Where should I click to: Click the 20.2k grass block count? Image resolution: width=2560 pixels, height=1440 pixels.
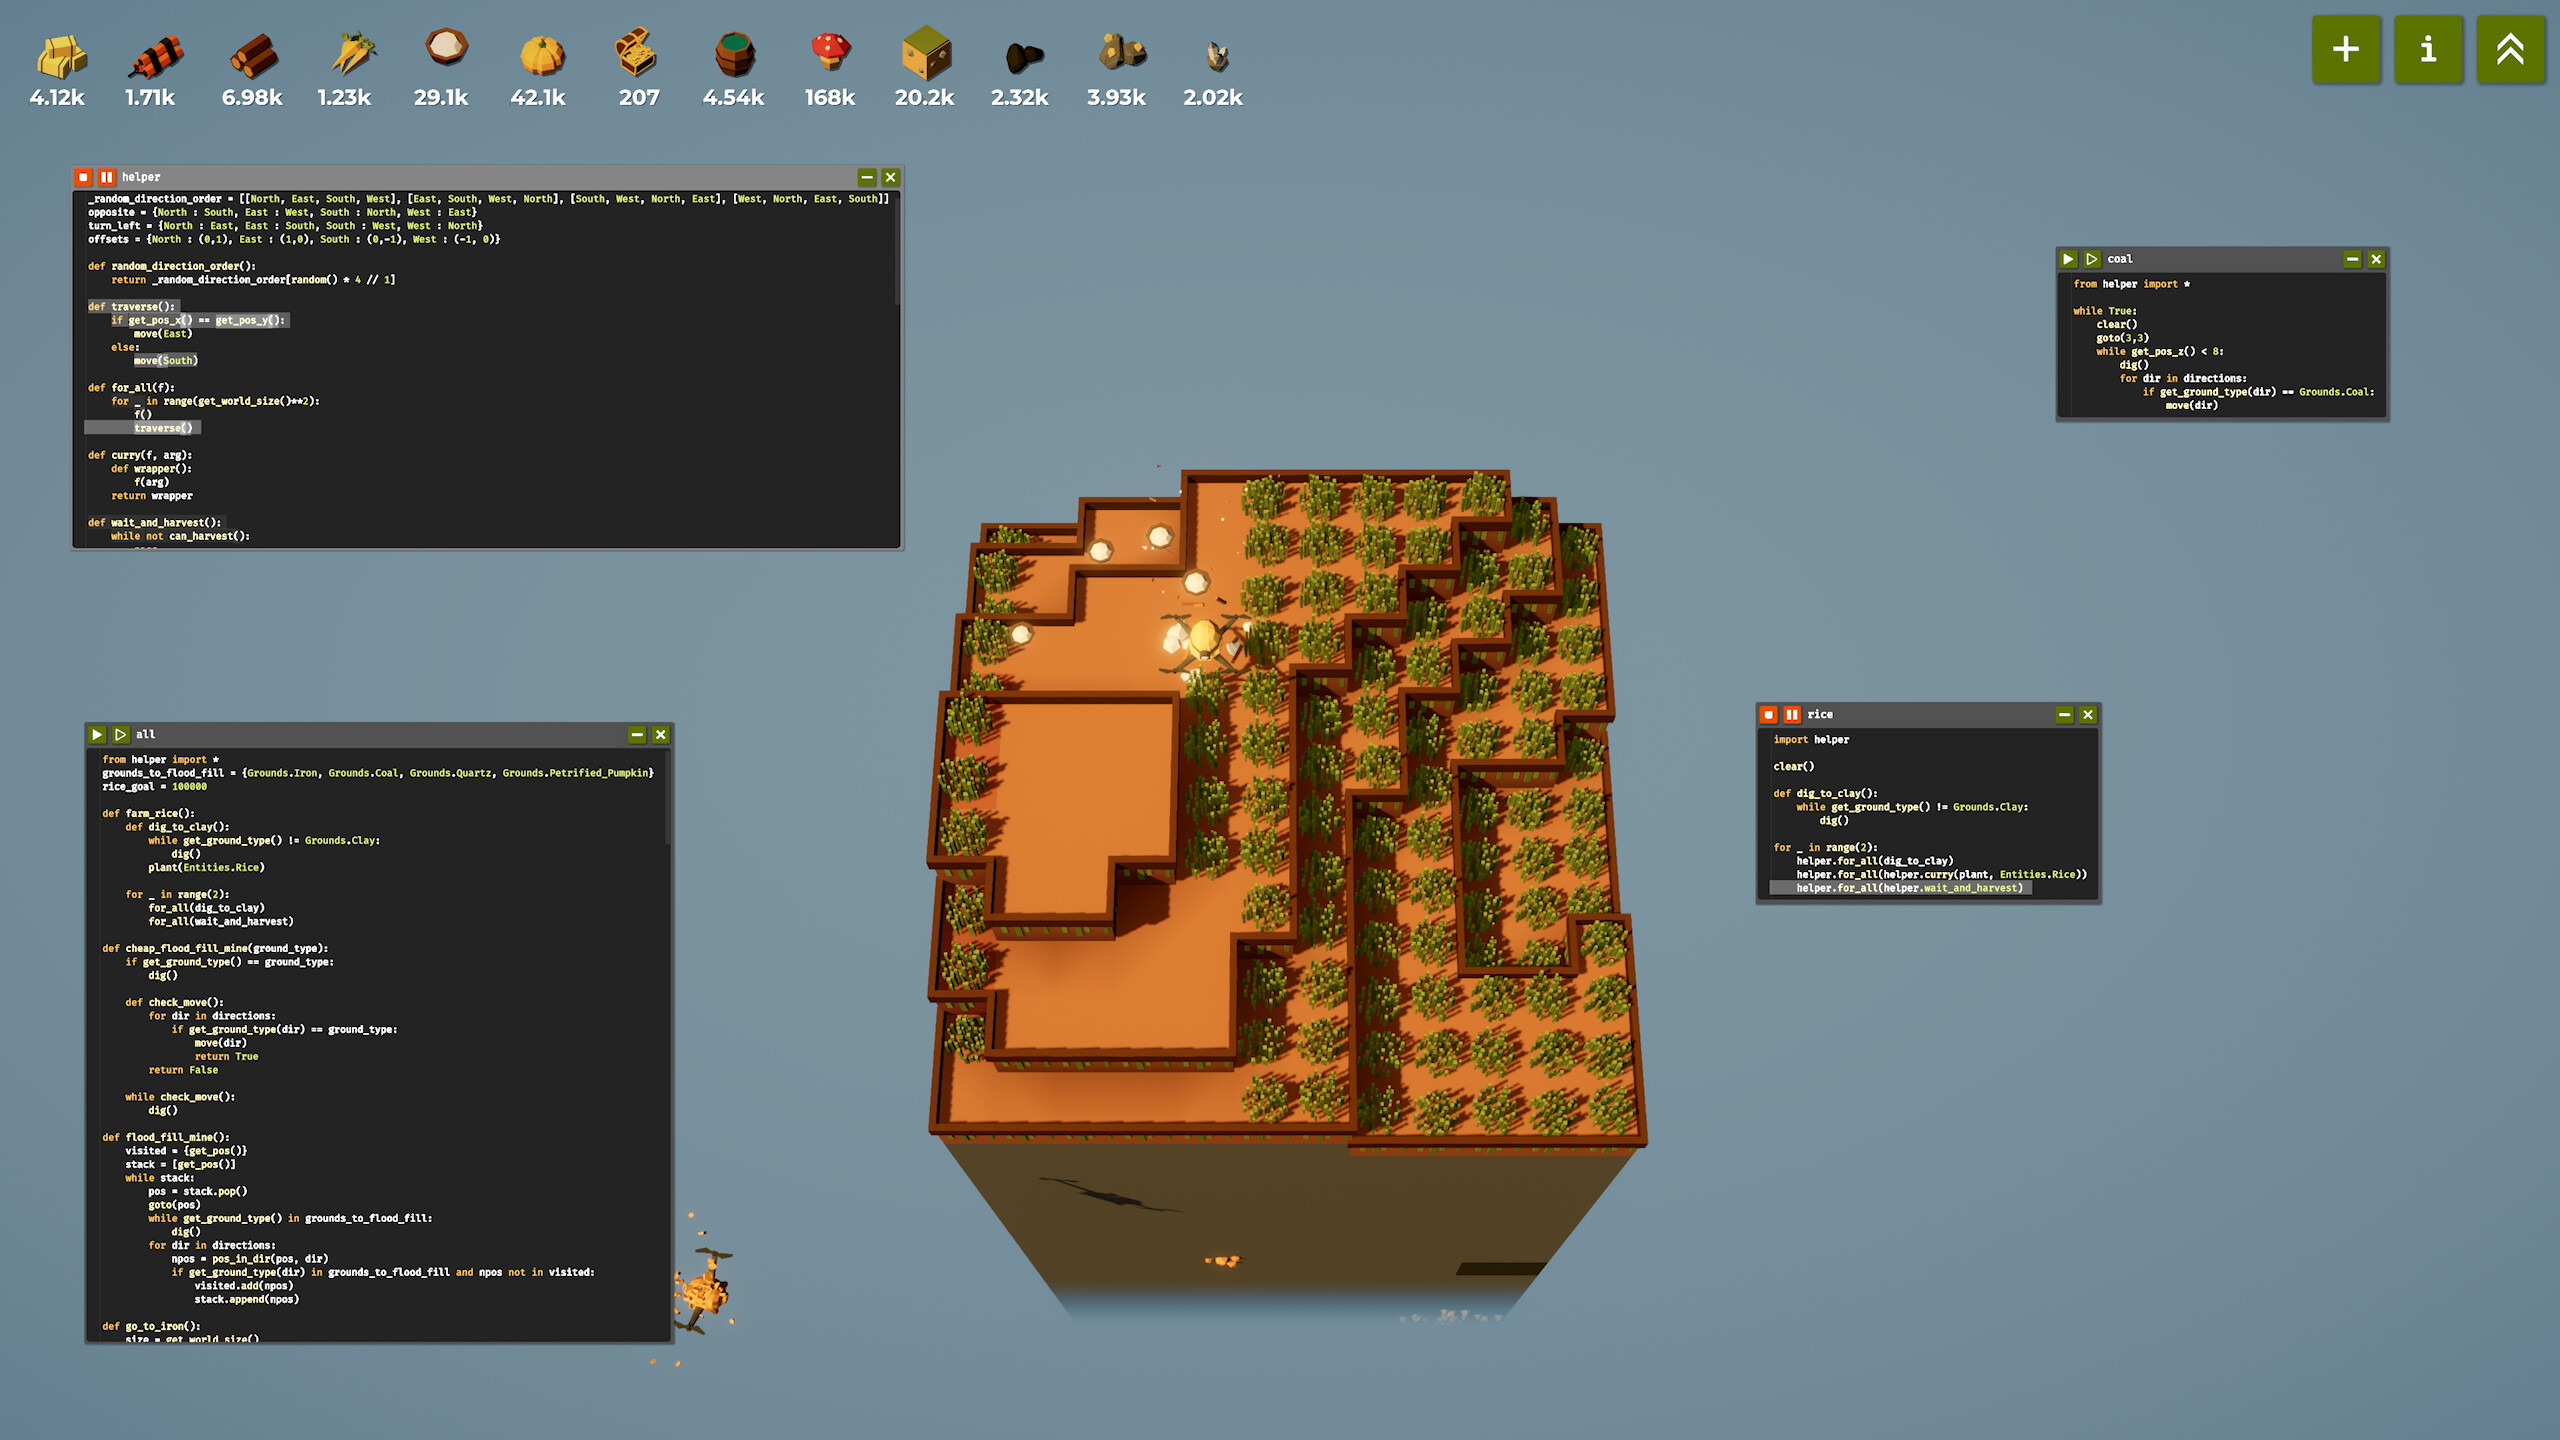[924, 97]
